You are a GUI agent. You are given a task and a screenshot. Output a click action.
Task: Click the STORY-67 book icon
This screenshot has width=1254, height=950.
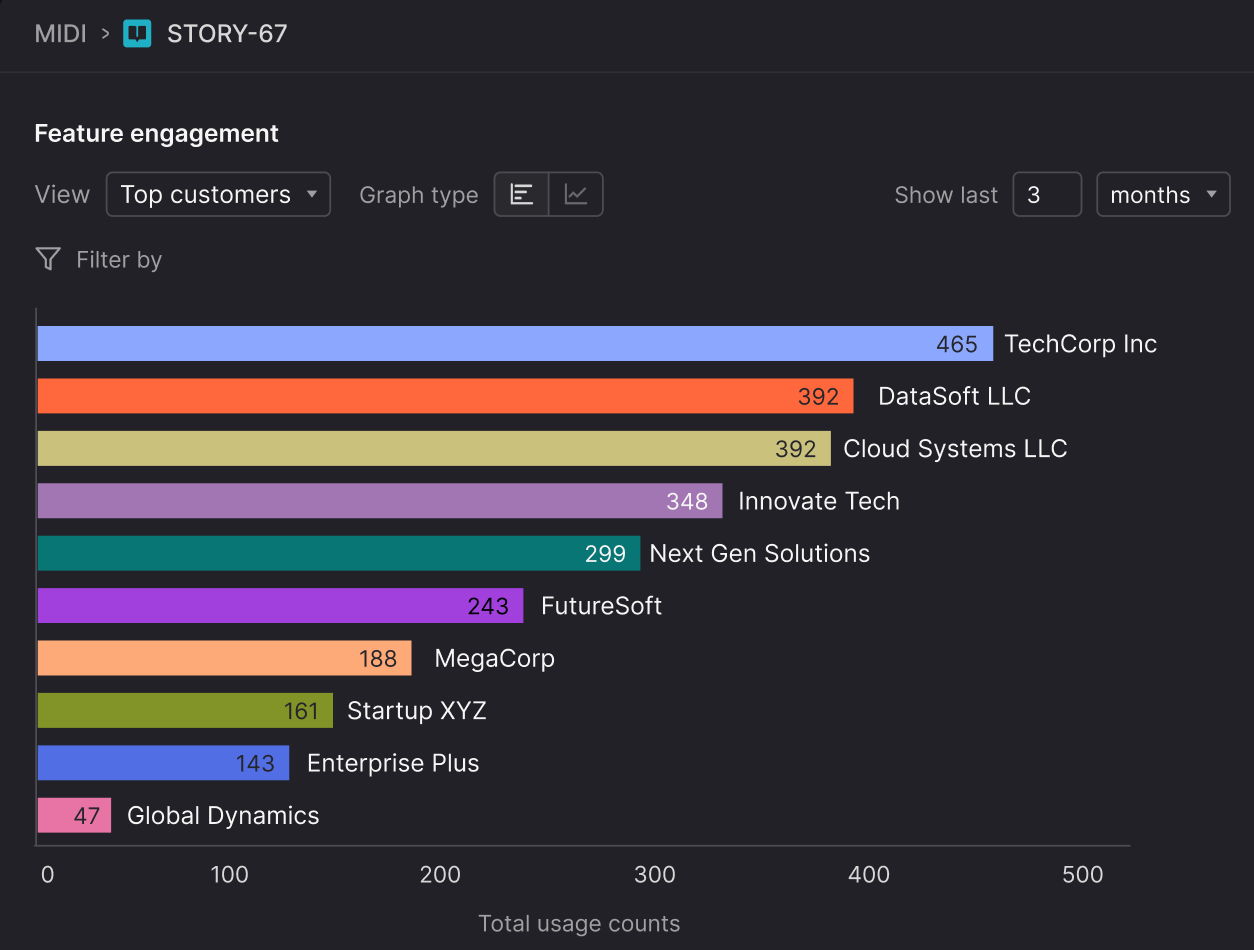pyautogui.click(x=137, y=34)
